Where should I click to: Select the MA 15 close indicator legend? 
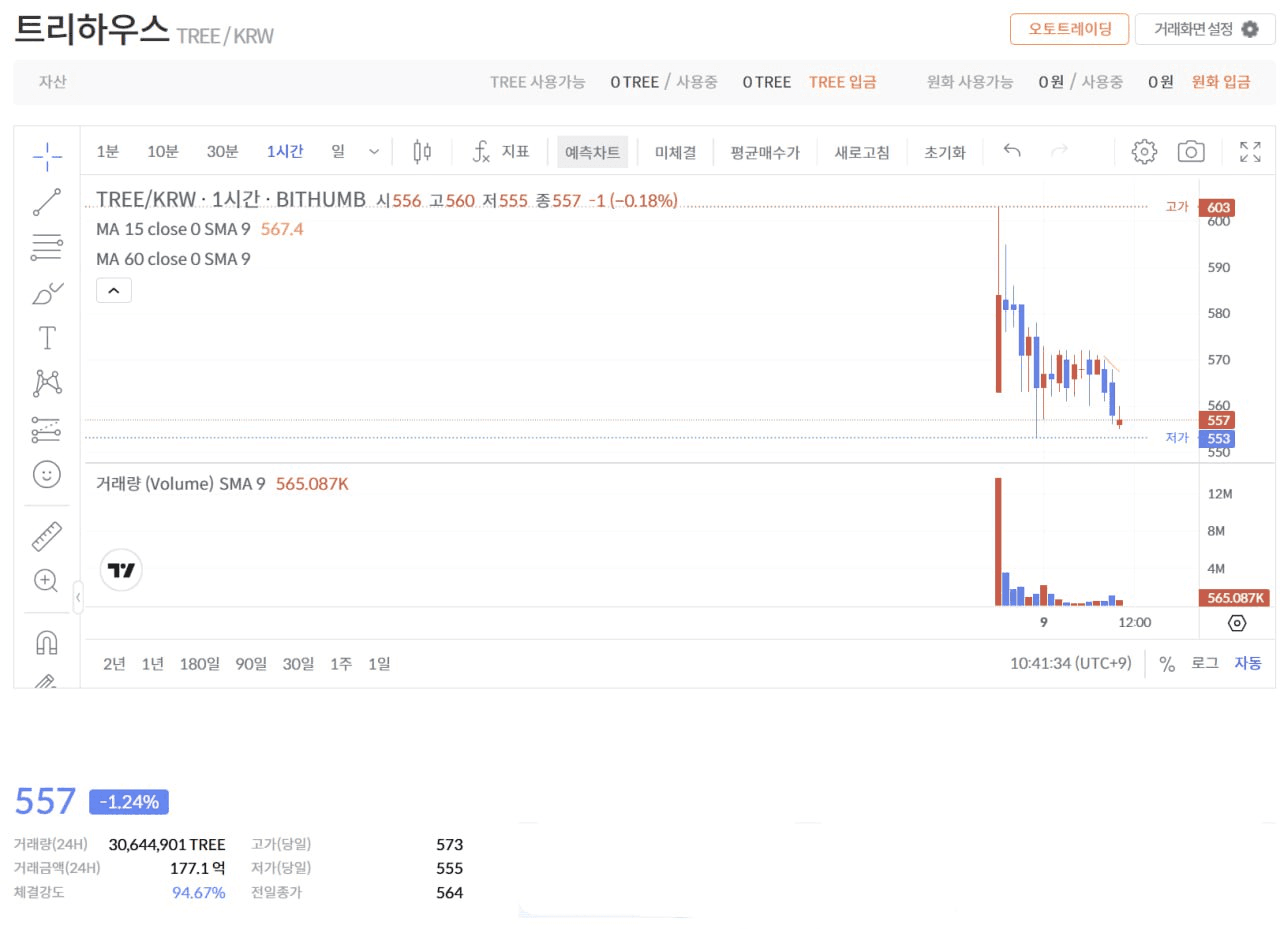coord(173,229)
